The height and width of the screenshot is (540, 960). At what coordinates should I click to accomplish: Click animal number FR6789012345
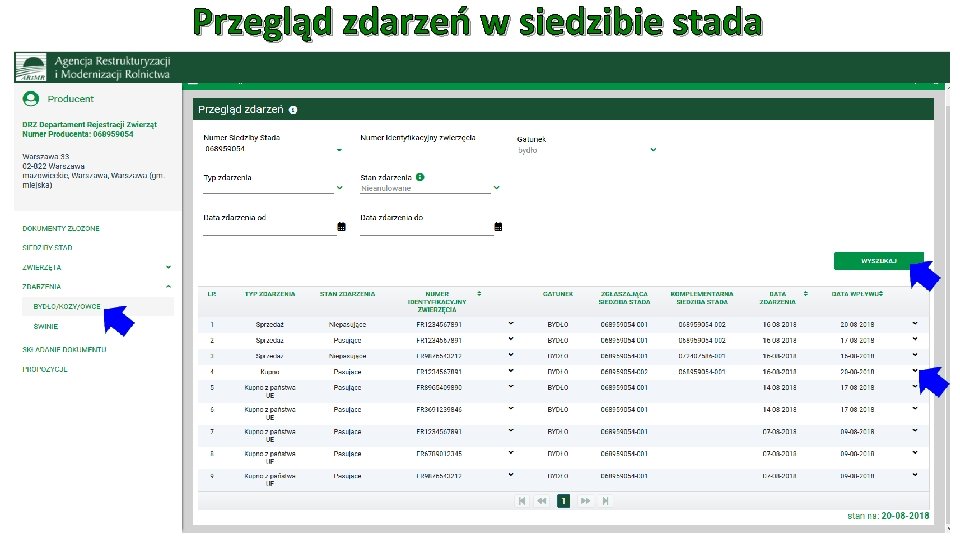pyautogui.click(x=439, y=454)
